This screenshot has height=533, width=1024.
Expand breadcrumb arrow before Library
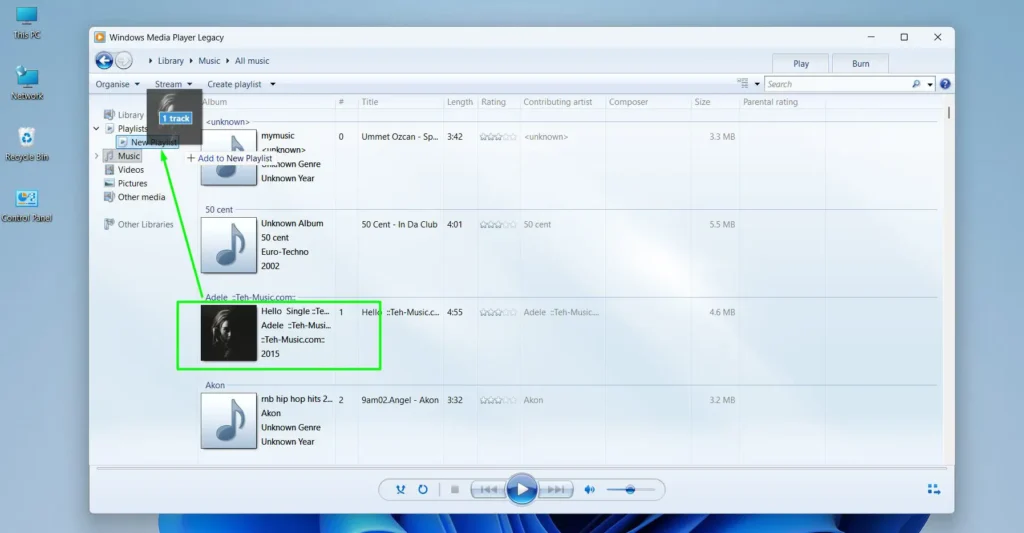point(150,61)
